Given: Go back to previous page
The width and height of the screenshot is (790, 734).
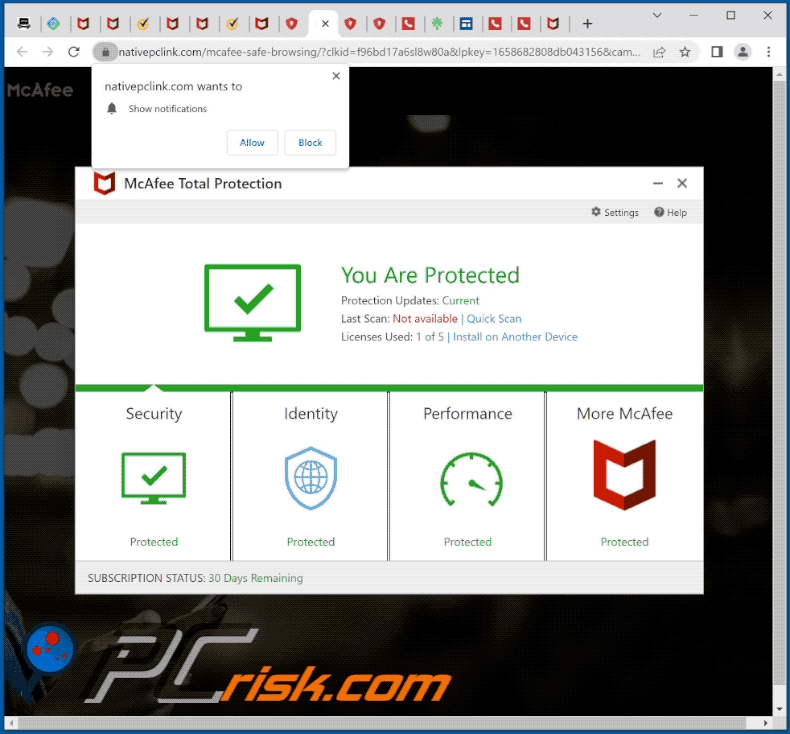Looking at the screenshot, I should [22, 51].
